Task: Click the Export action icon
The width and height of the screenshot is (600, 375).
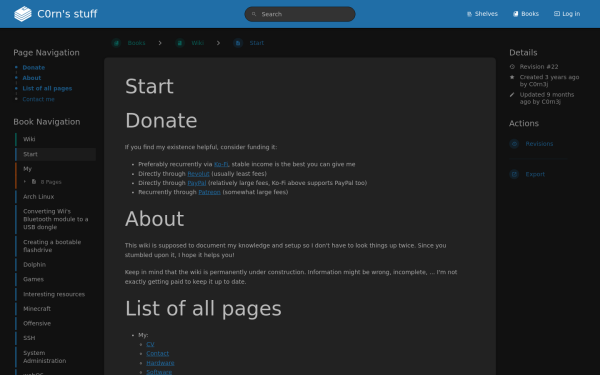Action: [x=514, y=174]
